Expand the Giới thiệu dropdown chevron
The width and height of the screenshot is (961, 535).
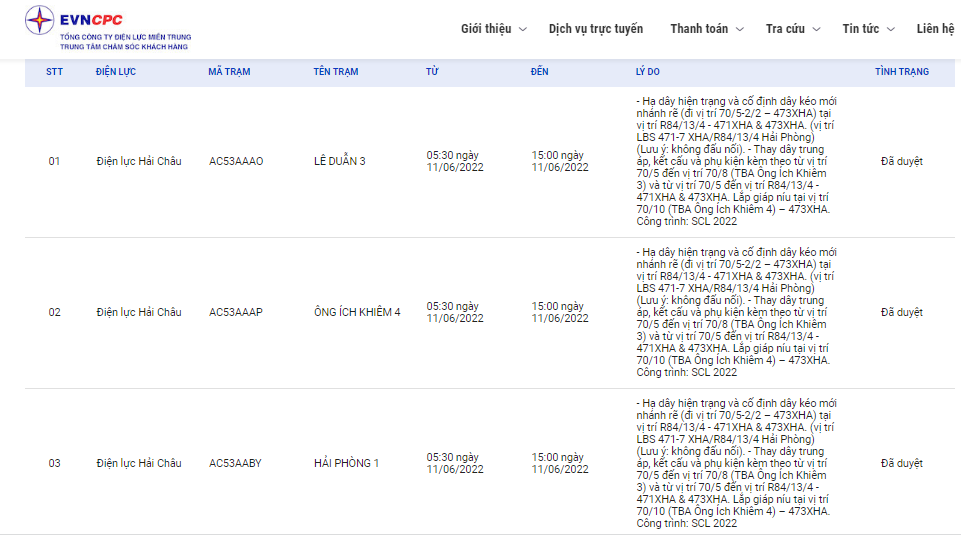coord(523,29)
